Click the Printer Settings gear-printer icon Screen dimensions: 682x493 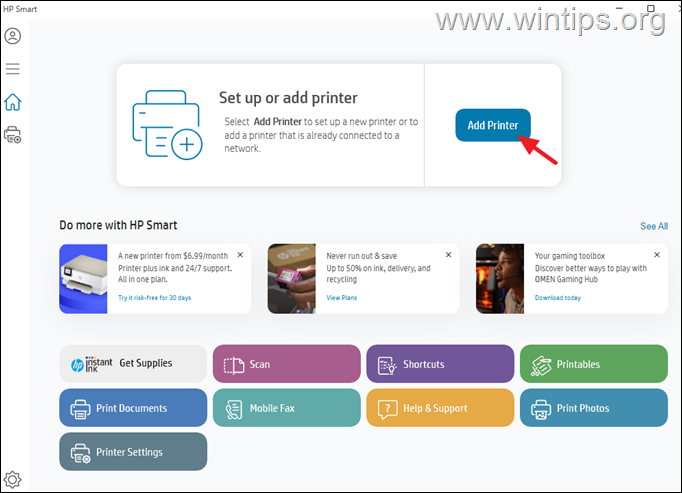pyautogui.click(x=80, y=453)
